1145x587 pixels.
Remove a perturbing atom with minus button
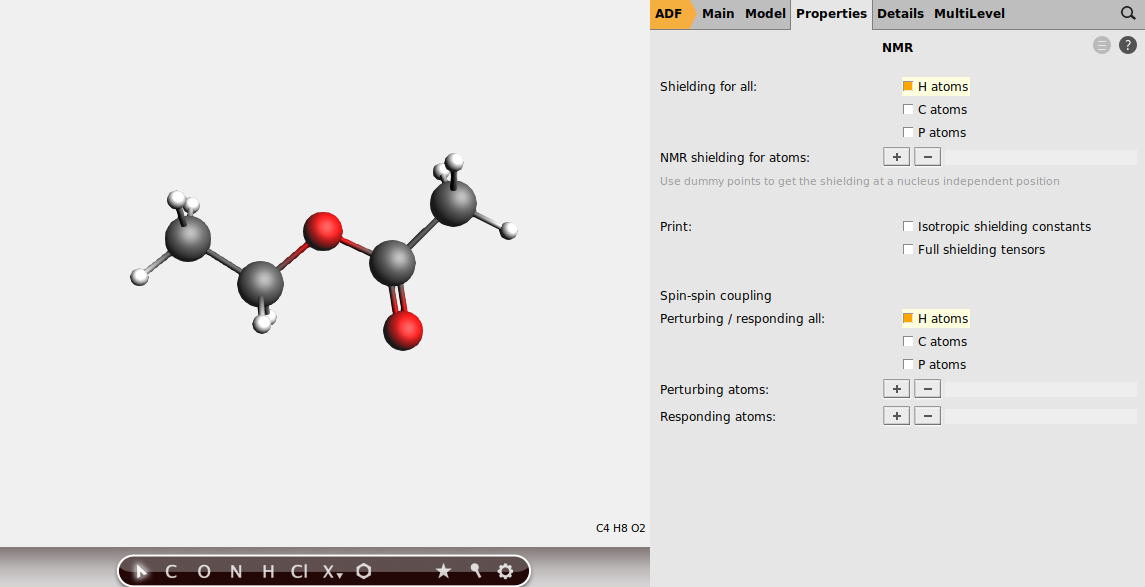pos(927,388)
